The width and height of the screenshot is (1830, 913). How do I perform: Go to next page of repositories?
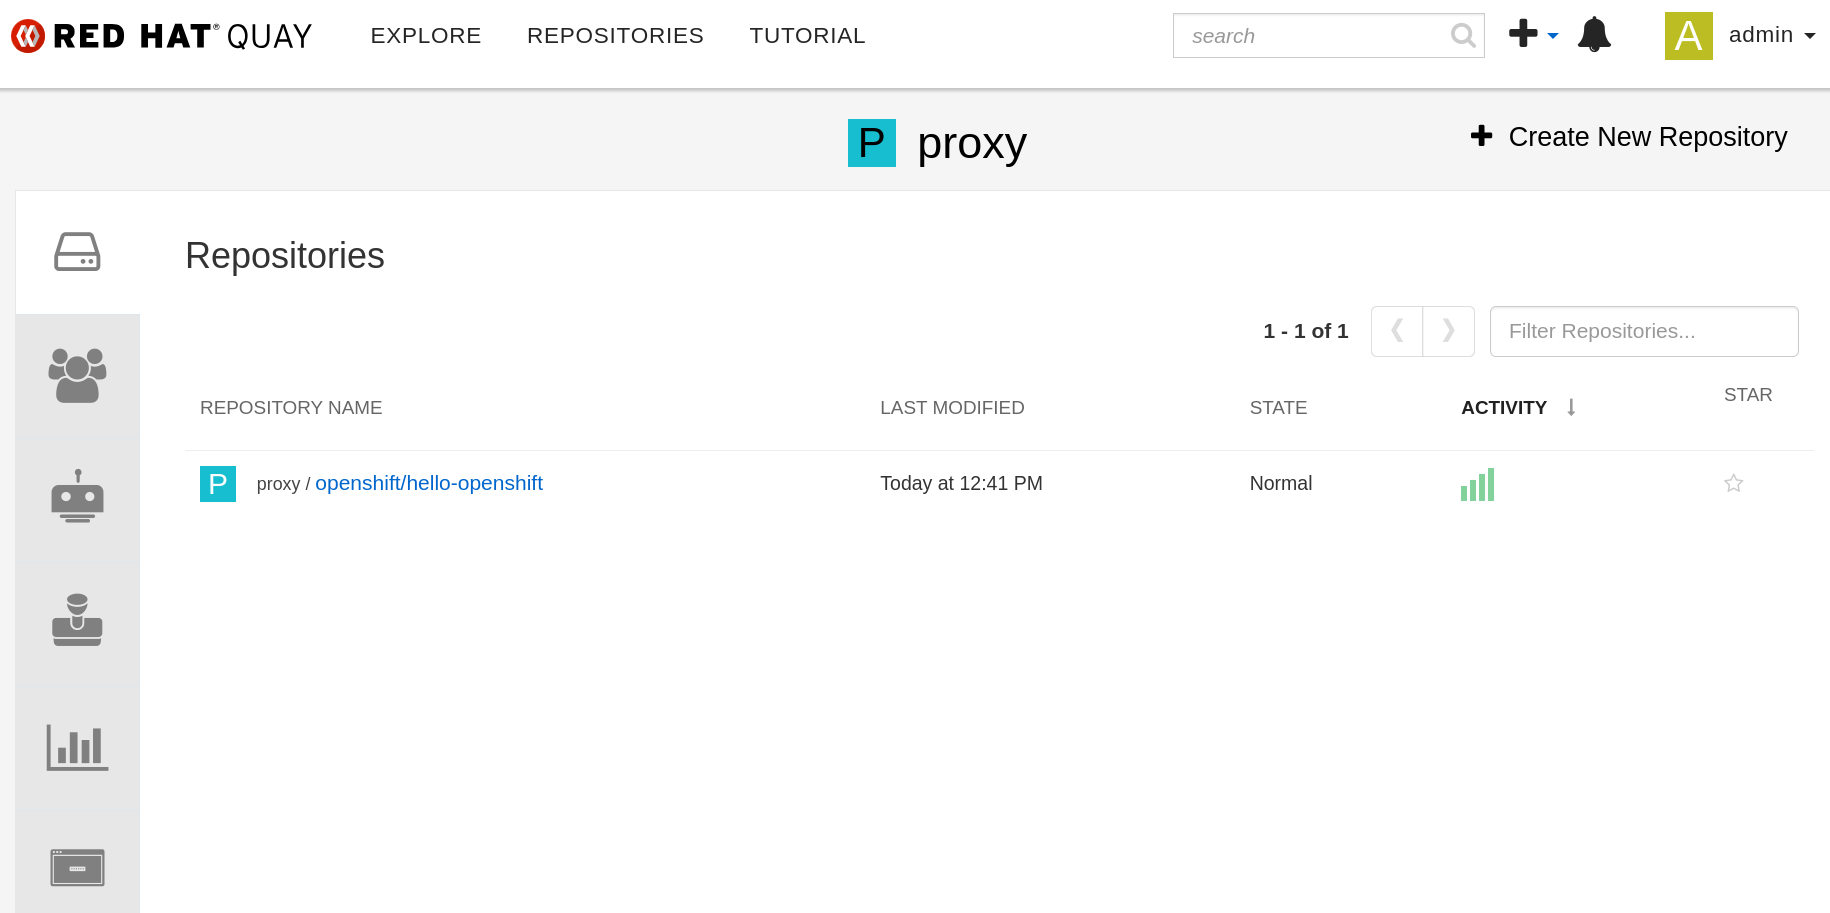(1448, 331)
